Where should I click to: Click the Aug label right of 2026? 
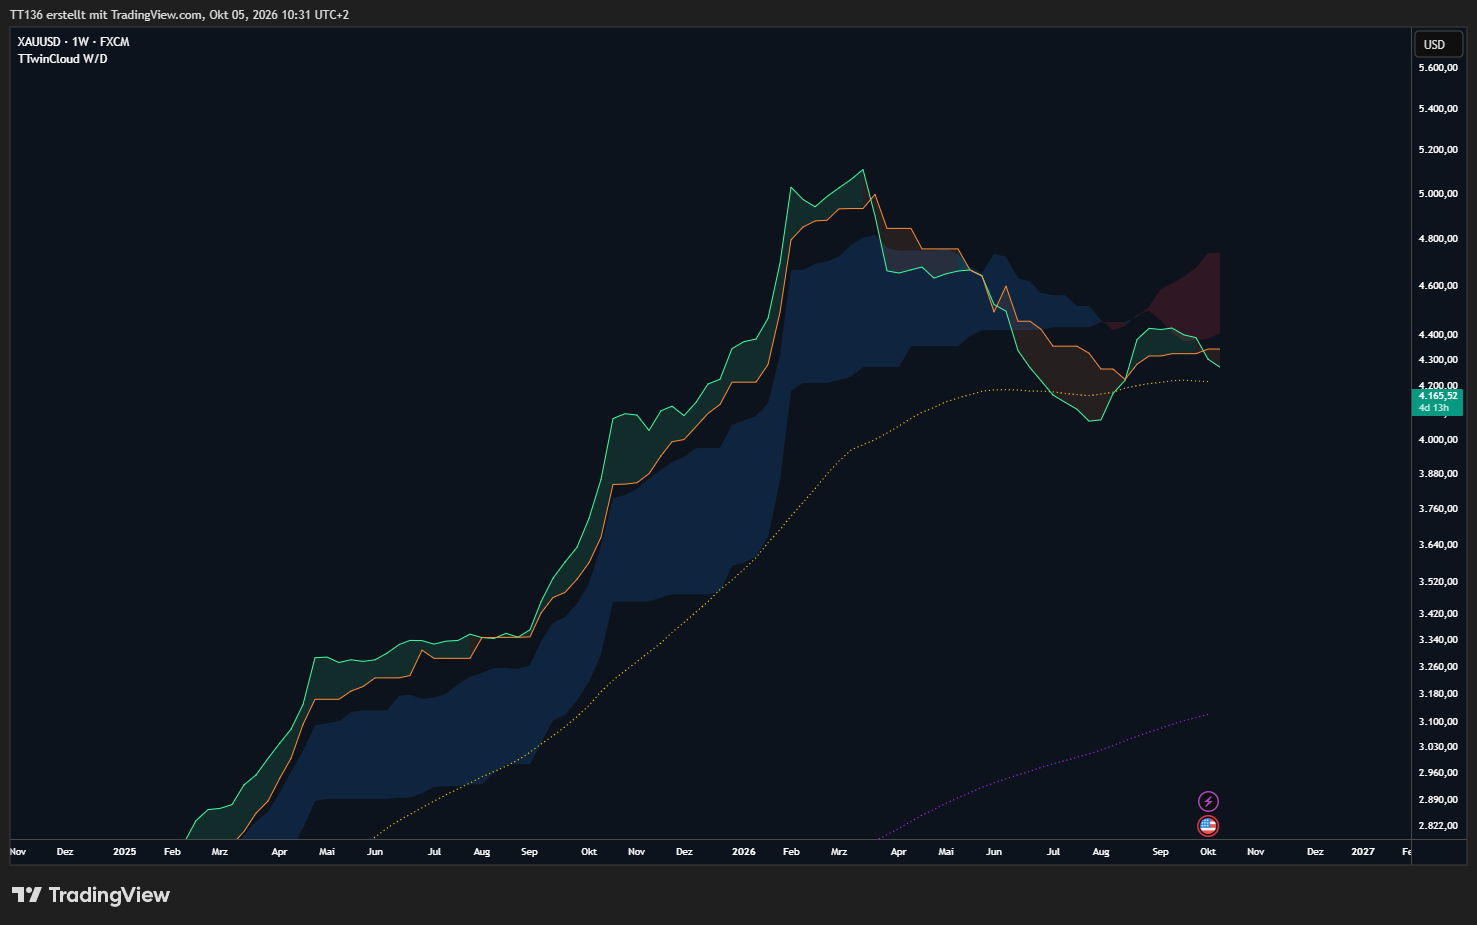pyautogui.click(x=1101, y=852)
